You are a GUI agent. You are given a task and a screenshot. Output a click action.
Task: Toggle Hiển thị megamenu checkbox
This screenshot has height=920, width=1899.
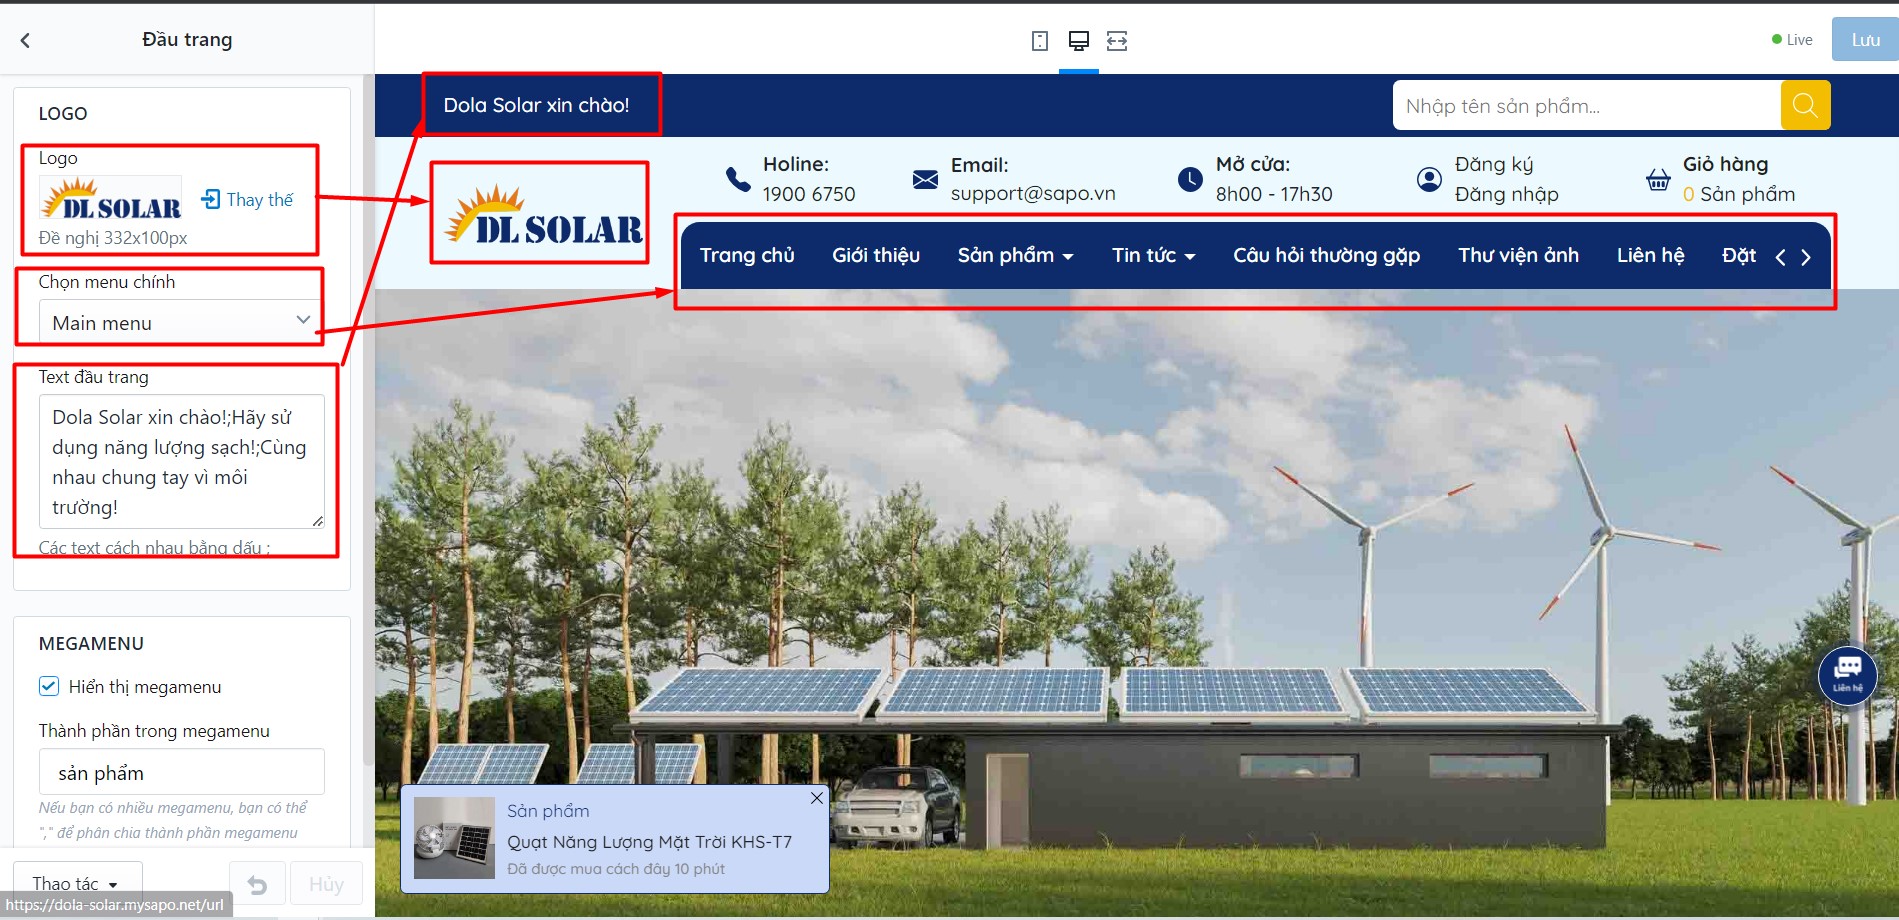click(x=49, y=686)
